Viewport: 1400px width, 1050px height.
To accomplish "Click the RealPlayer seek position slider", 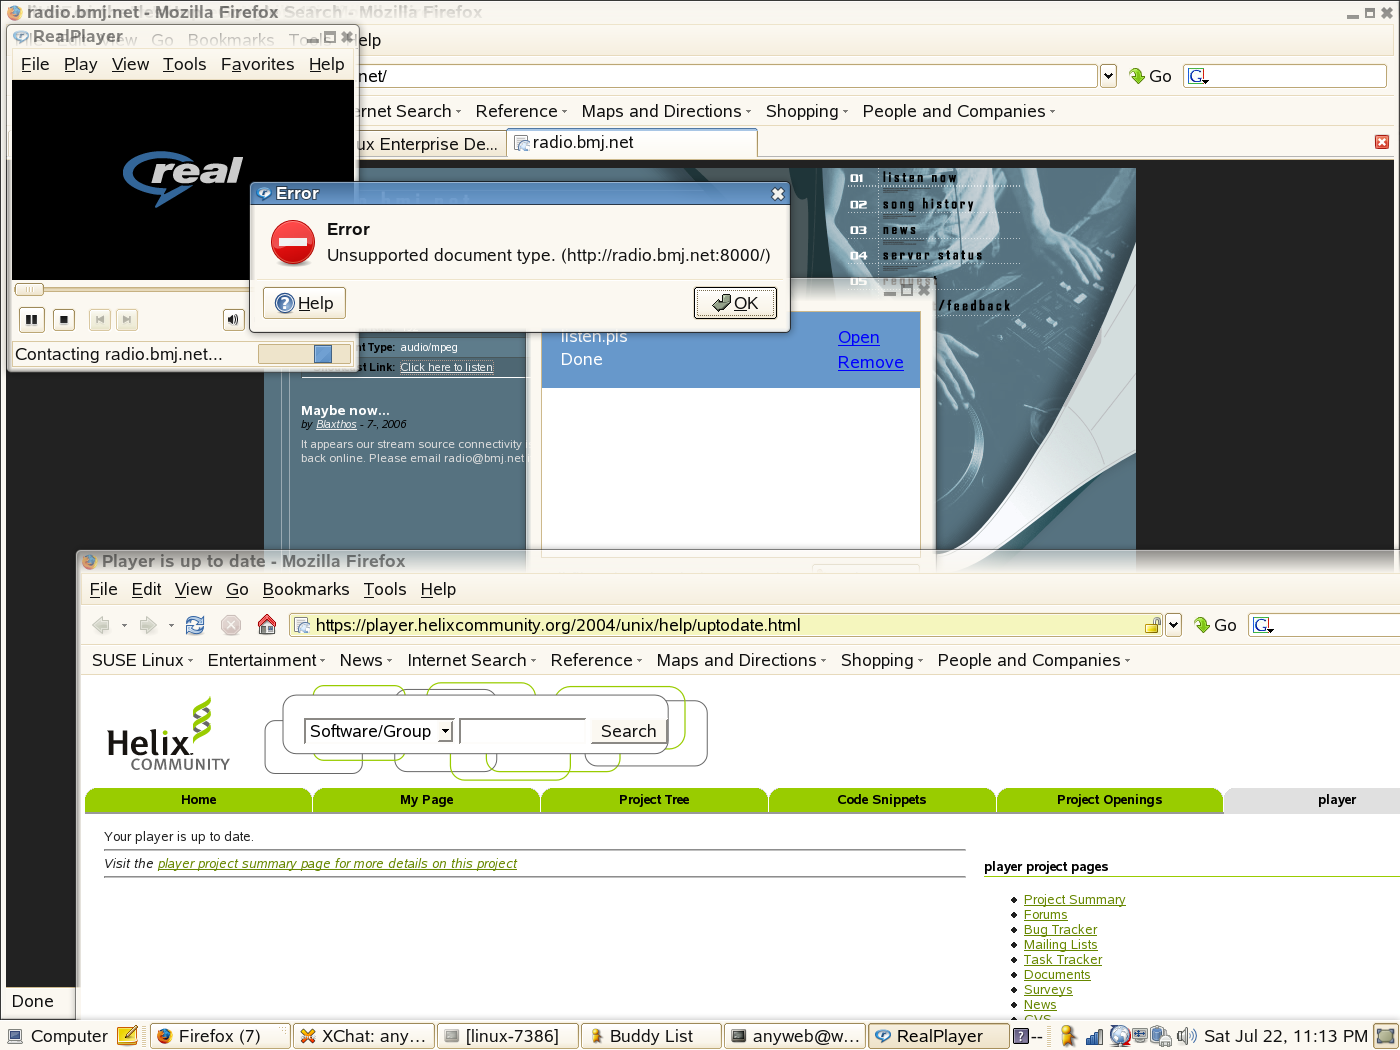I will pyautogui.click(x=29, y=290).
